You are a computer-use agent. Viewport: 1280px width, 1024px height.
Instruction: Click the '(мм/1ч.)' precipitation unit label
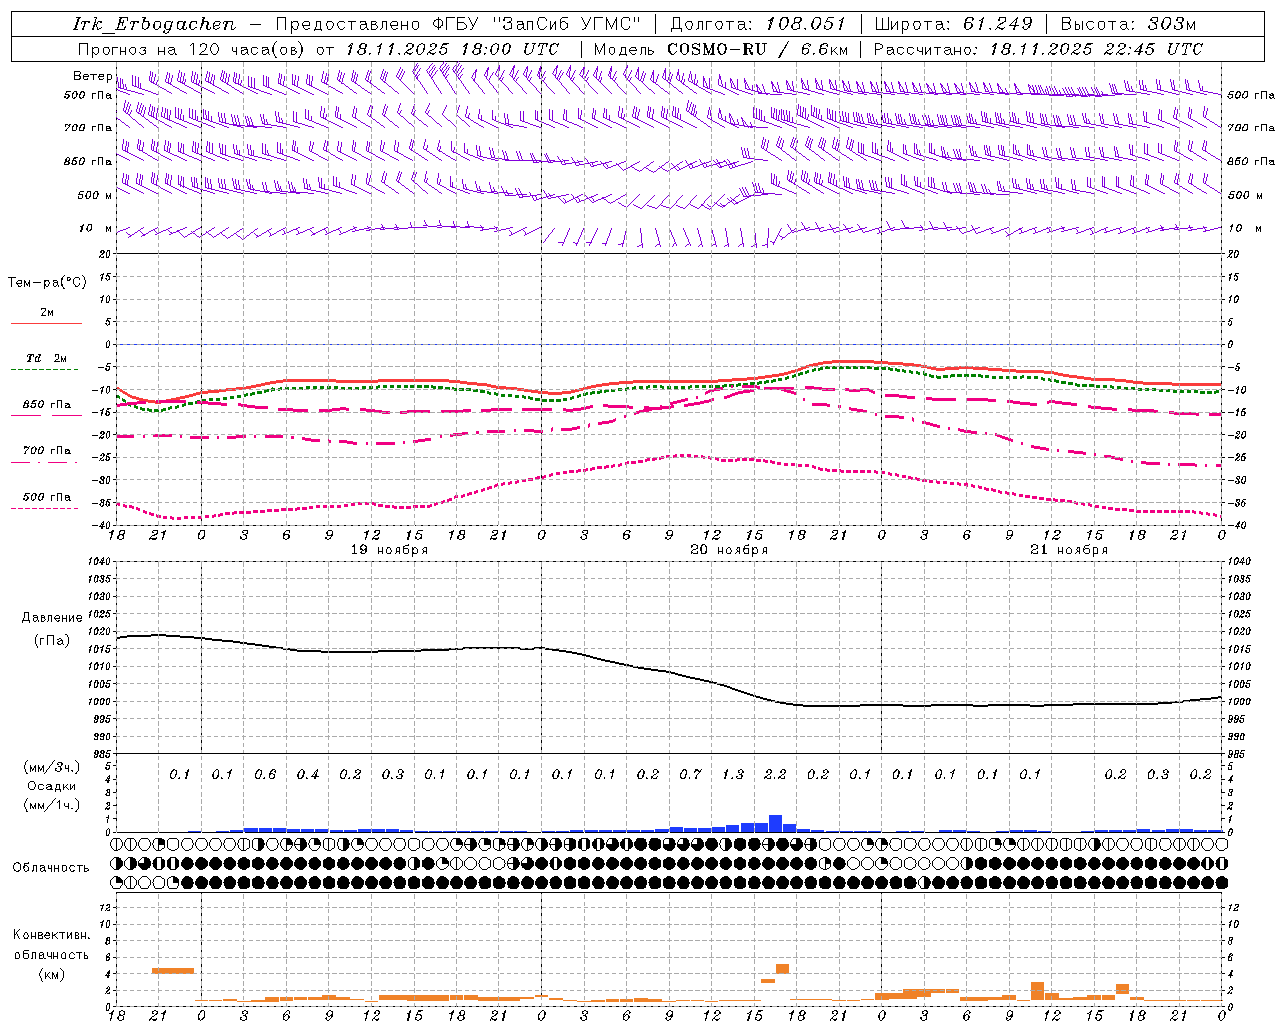pyautogui.click(x=52, y=805)
